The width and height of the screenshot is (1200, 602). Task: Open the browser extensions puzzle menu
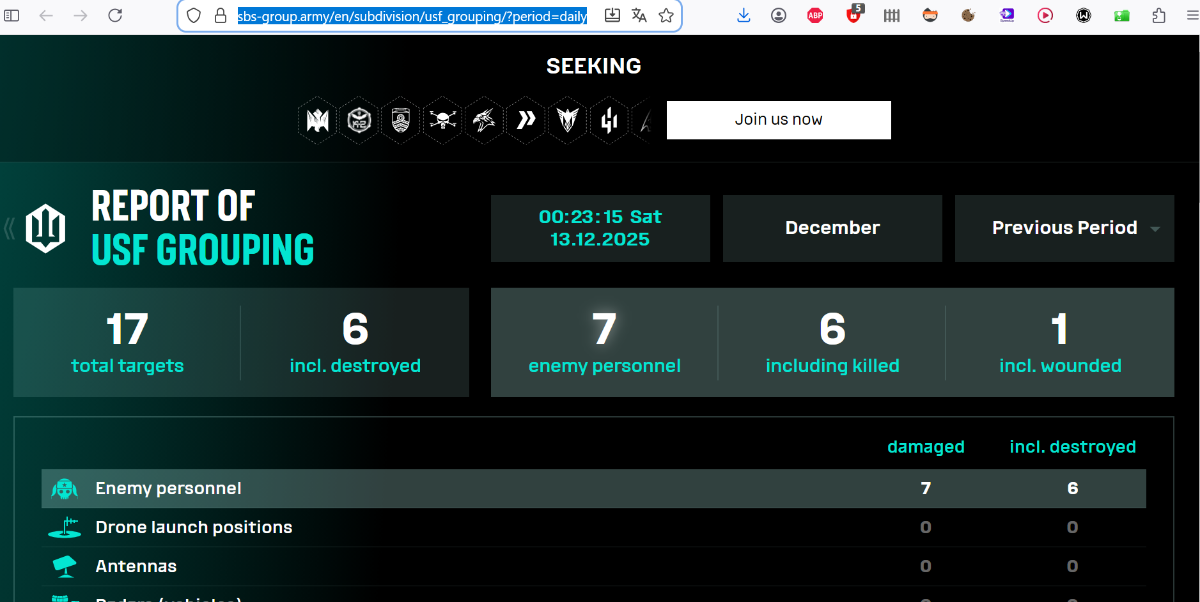1159,15
